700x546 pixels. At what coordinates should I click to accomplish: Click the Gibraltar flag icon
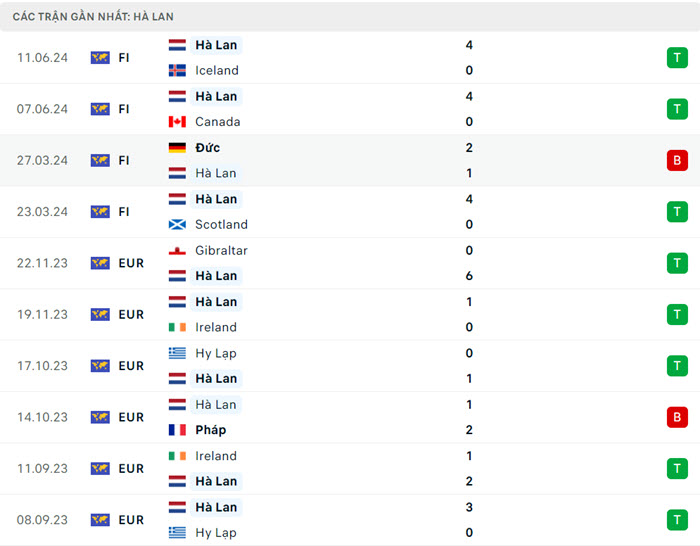177,251
